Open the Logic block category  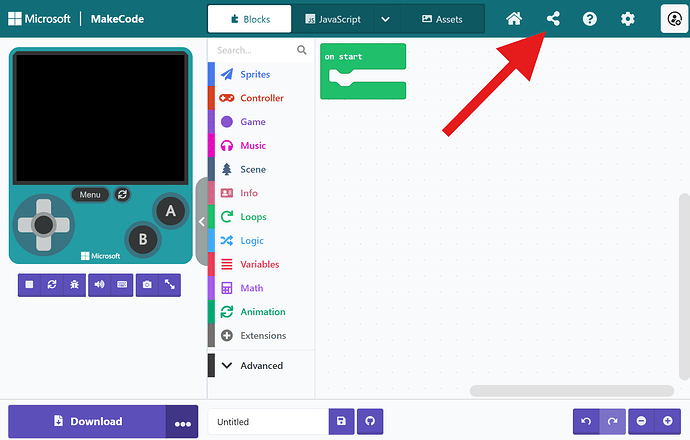[261, 241]
